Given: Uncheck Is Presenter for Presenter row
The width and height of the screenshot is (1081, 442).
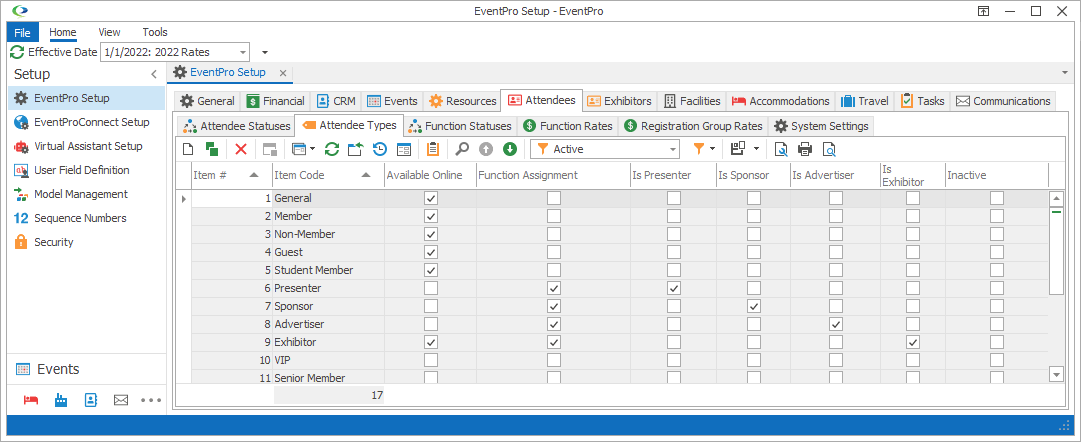Looking at the screenshot, I should (674, 288).
